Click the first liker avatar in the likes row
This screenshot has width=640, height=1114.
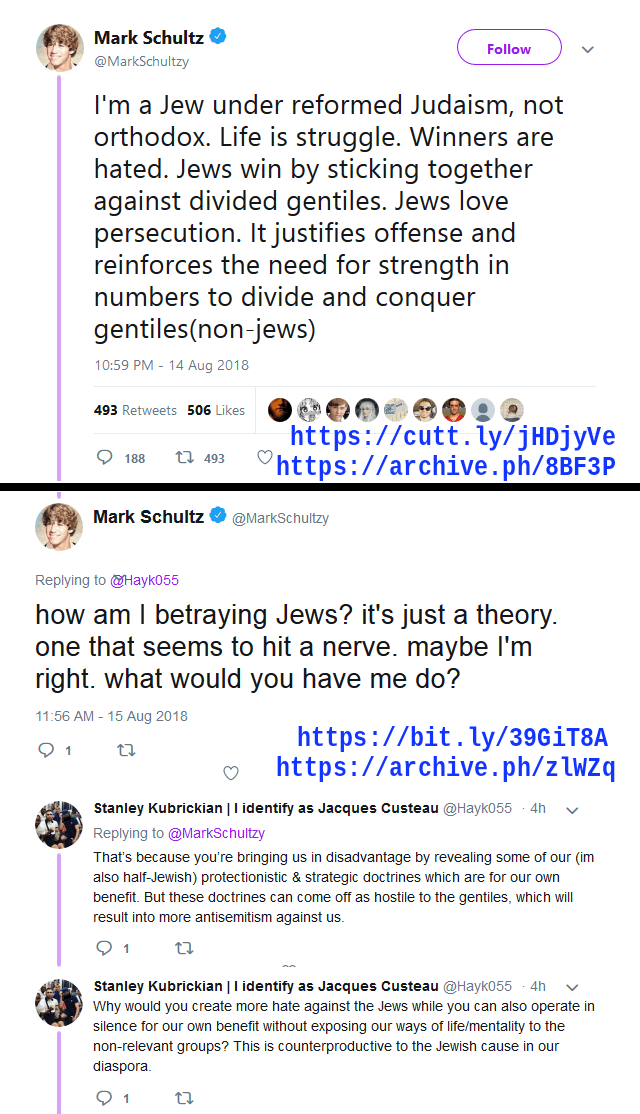pos(280,409)
